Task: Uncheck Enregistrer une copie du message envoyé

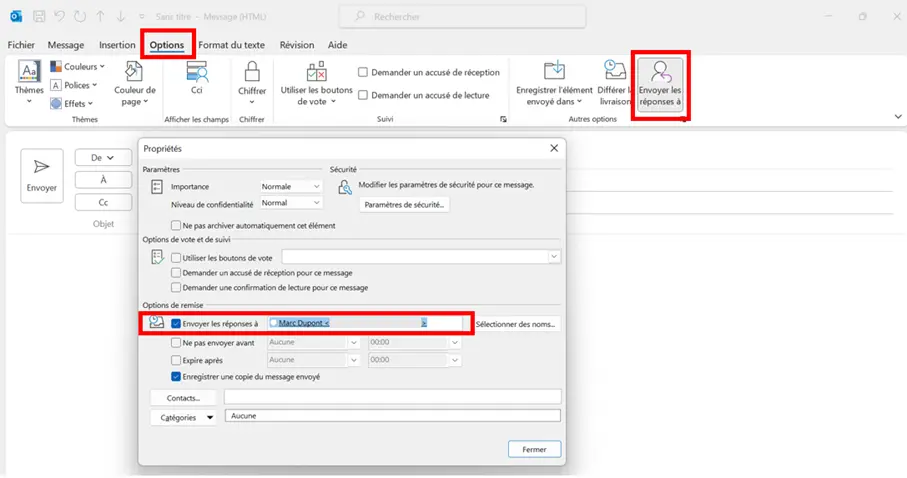Action: coord(176,377)
